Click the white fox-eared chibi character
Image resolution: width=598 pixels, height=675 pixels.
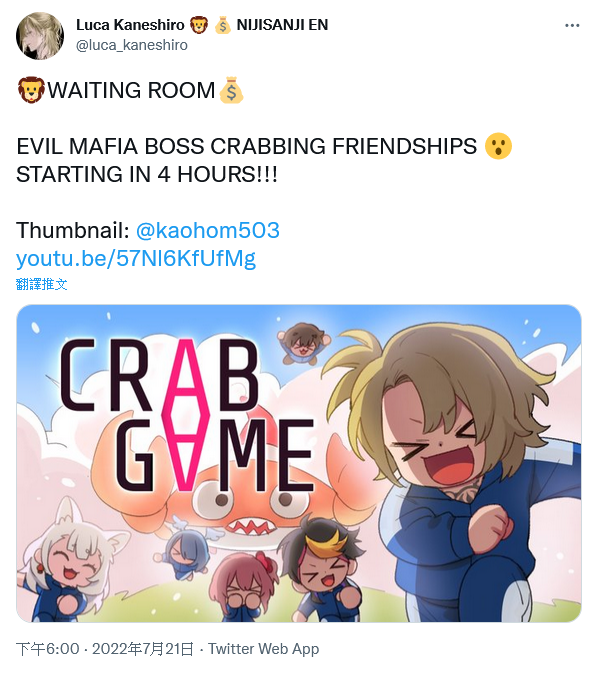(71, 562)
